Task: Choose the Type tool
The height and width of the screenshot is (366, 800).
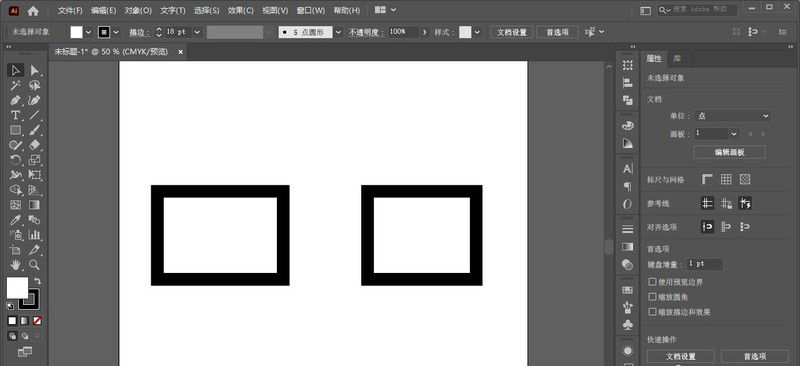Action: 15,115
